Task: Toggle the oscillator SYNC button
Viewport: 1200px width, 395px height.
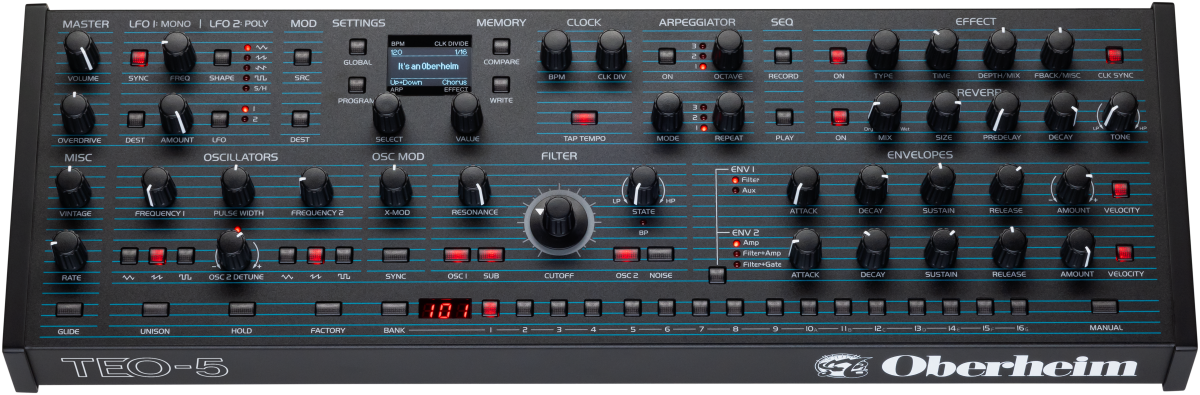Action: 396,255
